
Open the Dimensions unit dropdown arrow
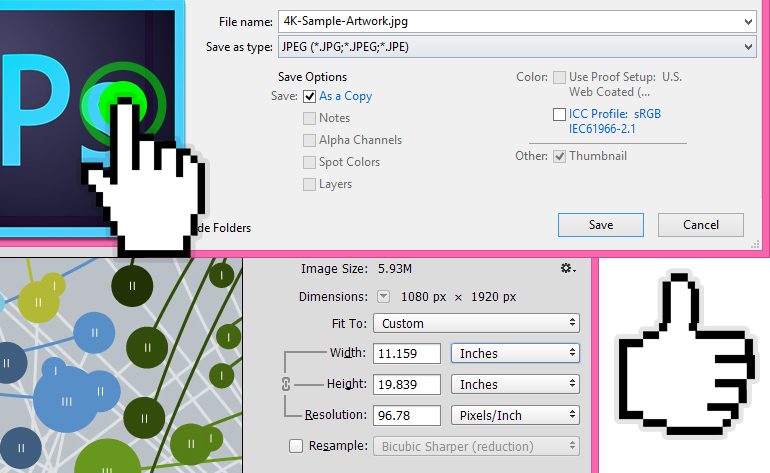coord(384,297)
